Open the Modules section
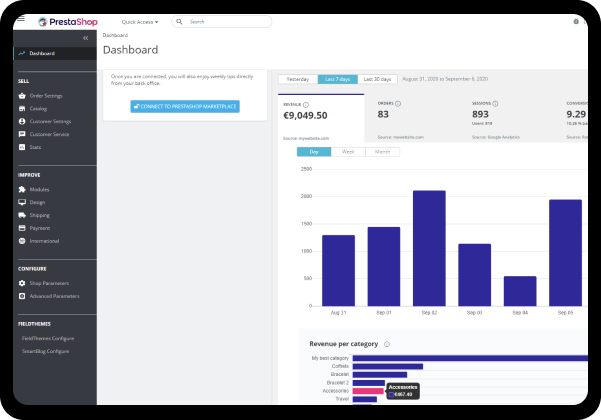 tap(40, 189)
